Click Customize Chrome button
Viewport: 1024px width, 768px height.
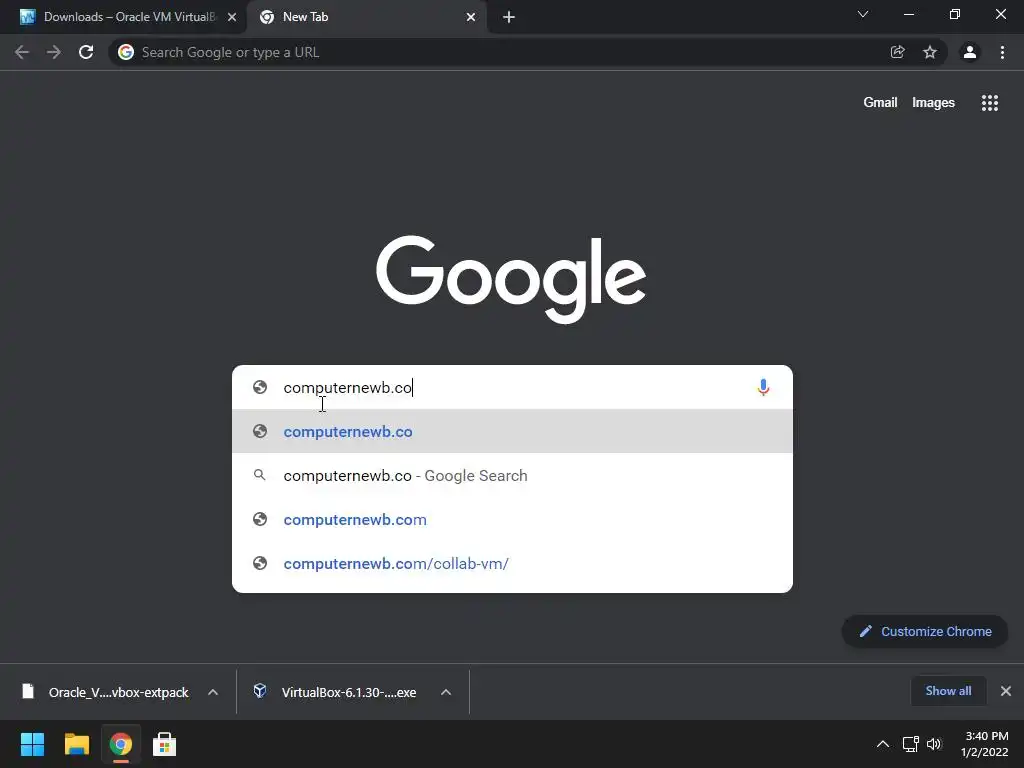tap(925, 632)
